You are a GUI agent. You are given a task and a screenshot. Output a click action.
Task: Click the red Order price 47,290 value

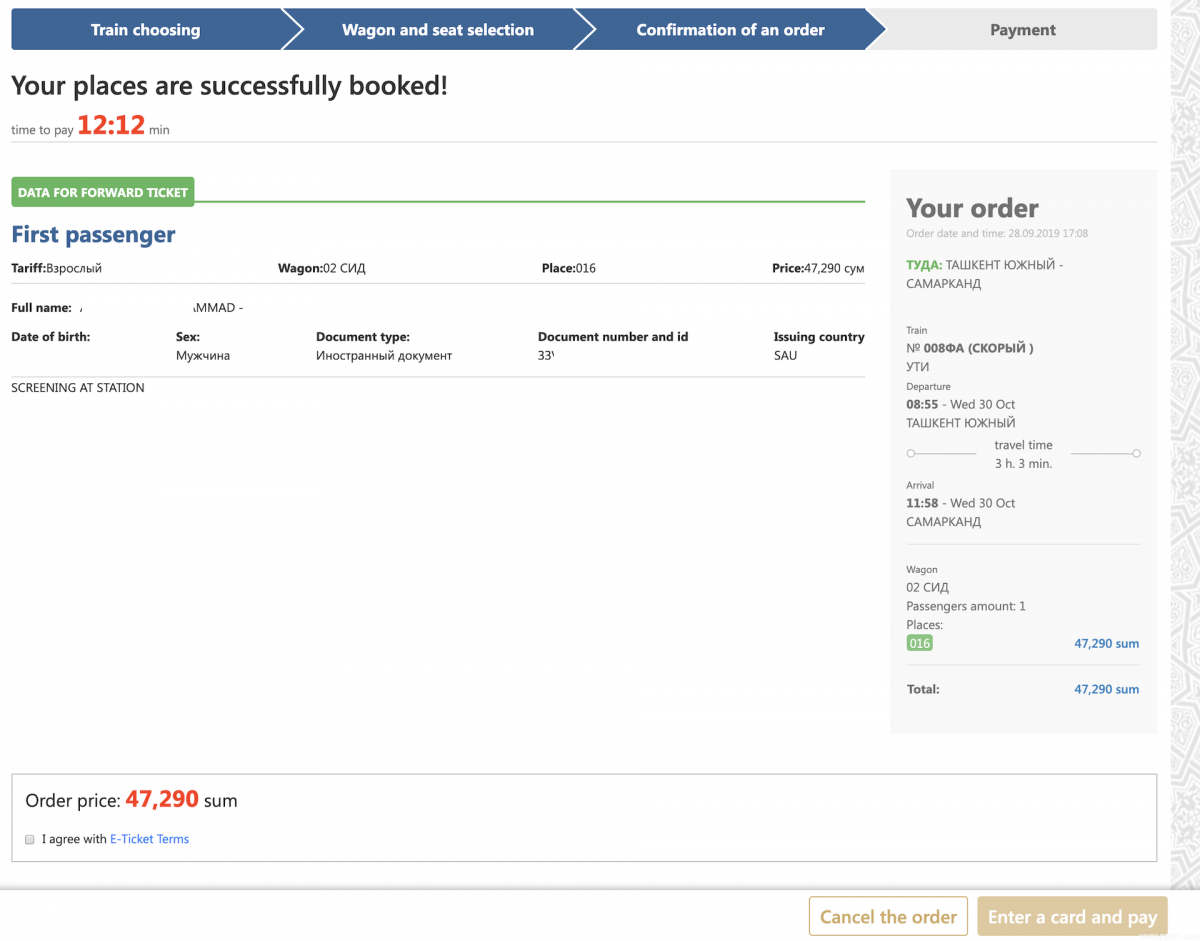[162, 800]
